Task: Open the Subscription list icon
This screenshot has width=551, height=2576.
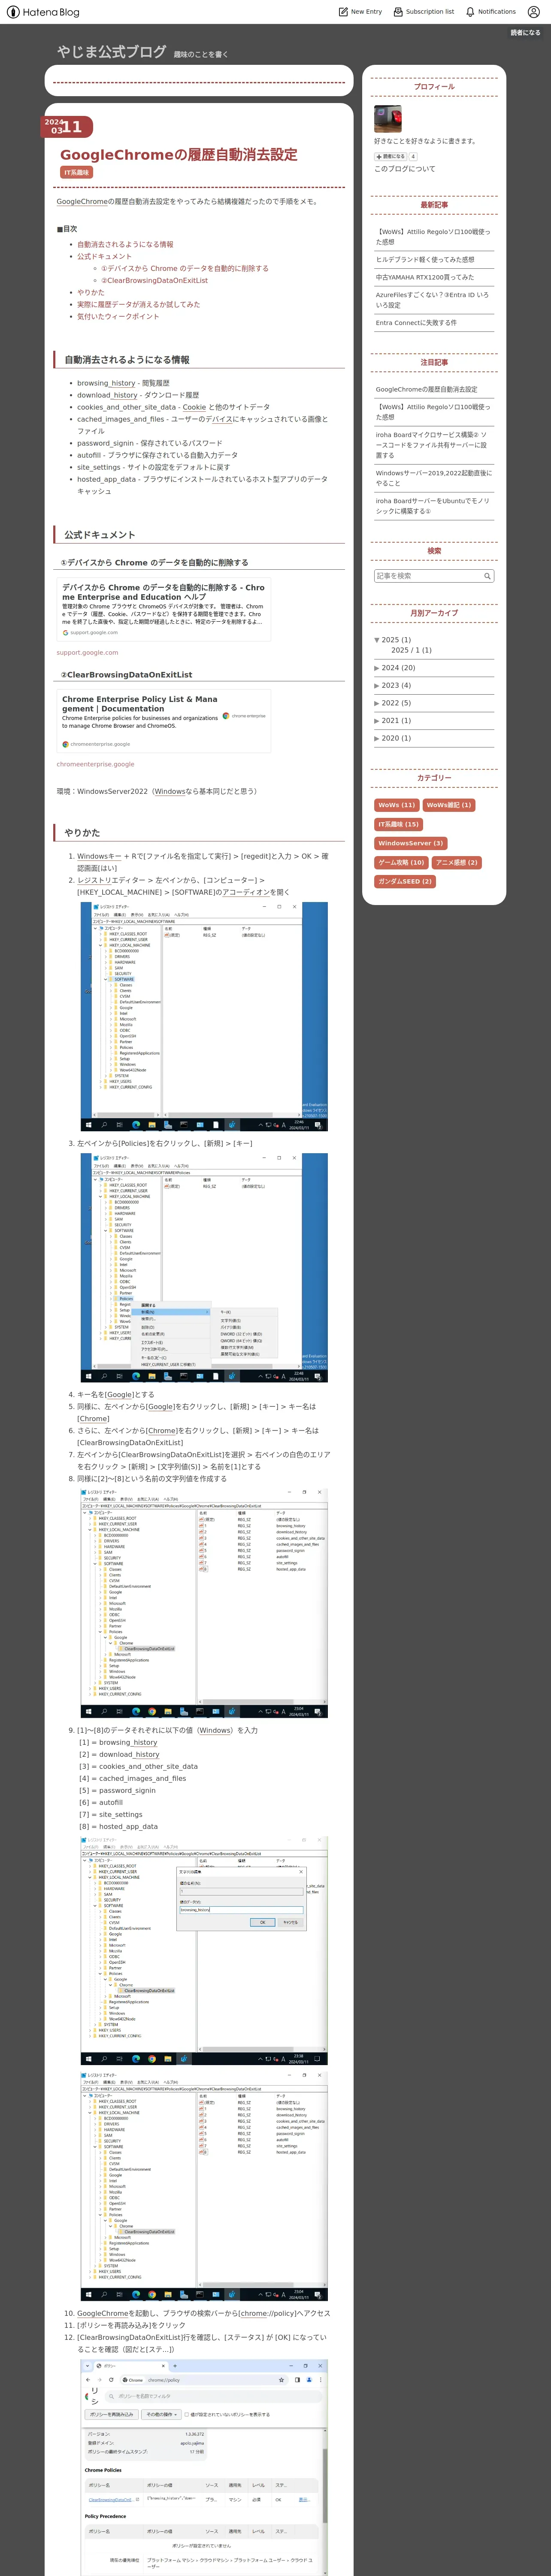Action: pyautogui.click(x=398, y=12)
